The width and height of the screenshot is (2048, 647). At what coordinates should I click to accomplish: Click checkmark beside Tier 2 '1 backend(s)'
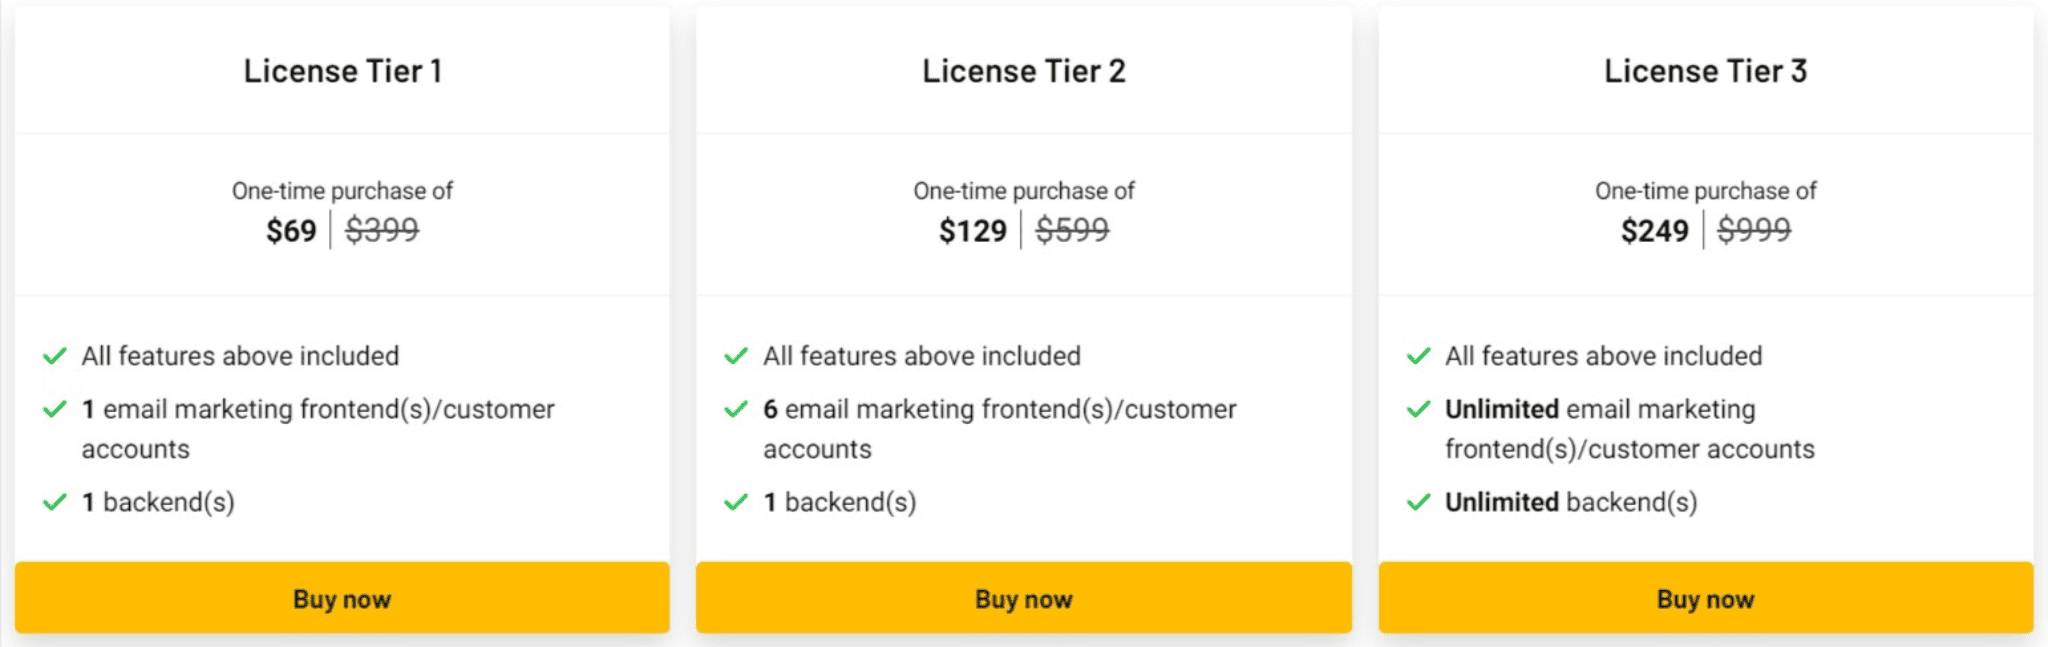[736, 502]
